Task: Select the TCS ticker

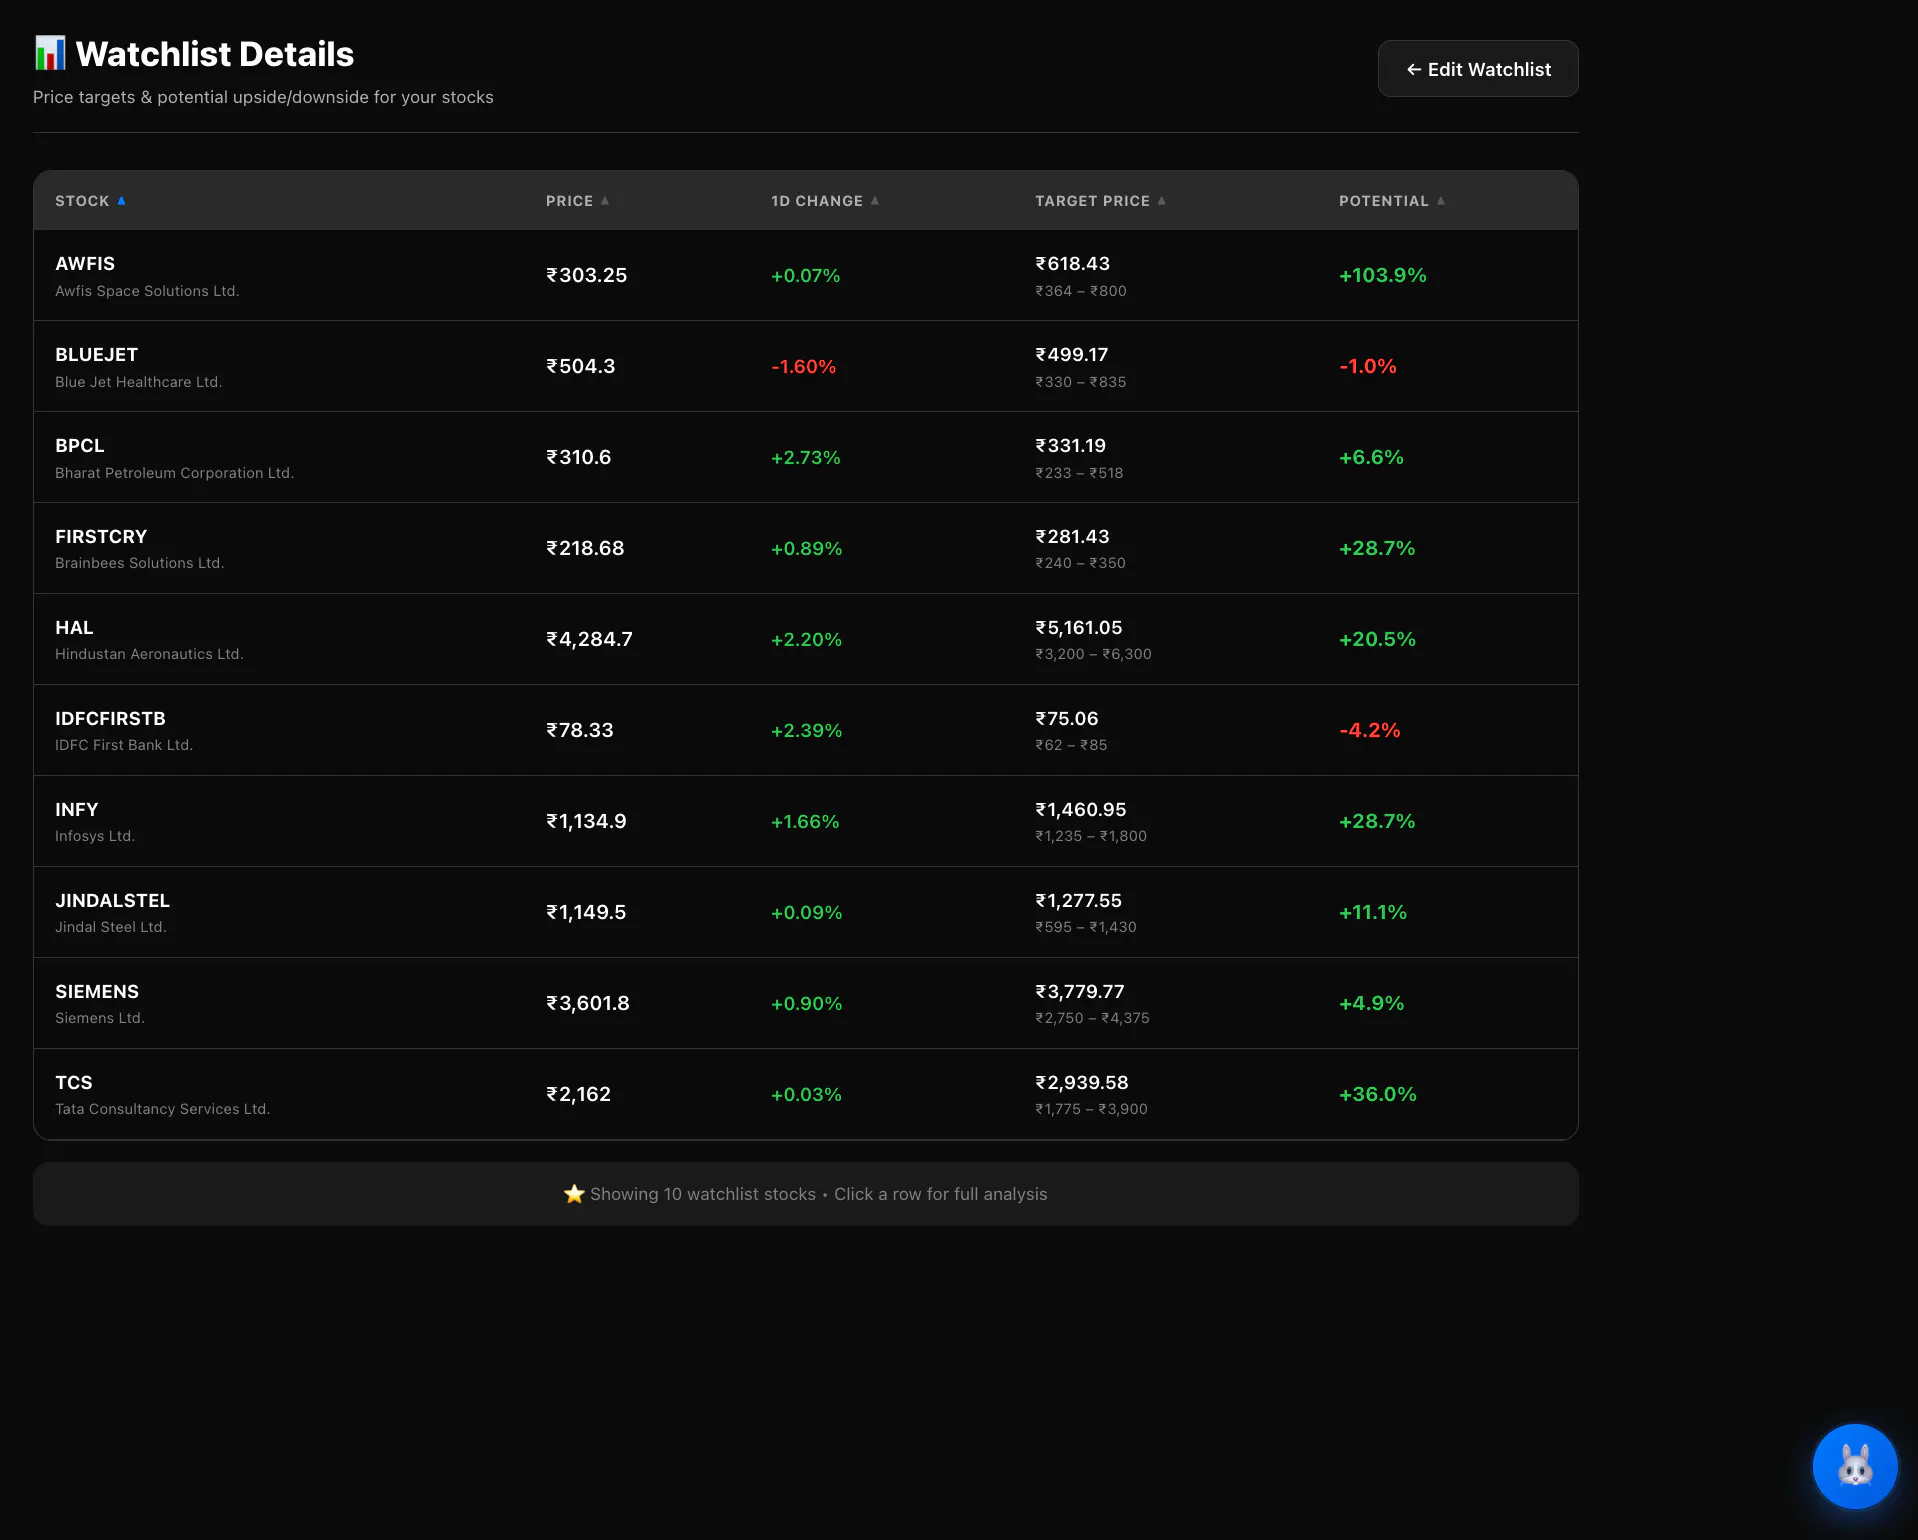Action: coord(74,1082)
